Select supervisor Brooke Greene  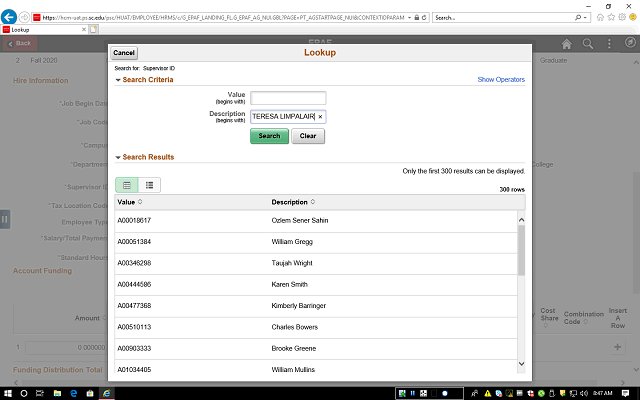coord(294,348)
